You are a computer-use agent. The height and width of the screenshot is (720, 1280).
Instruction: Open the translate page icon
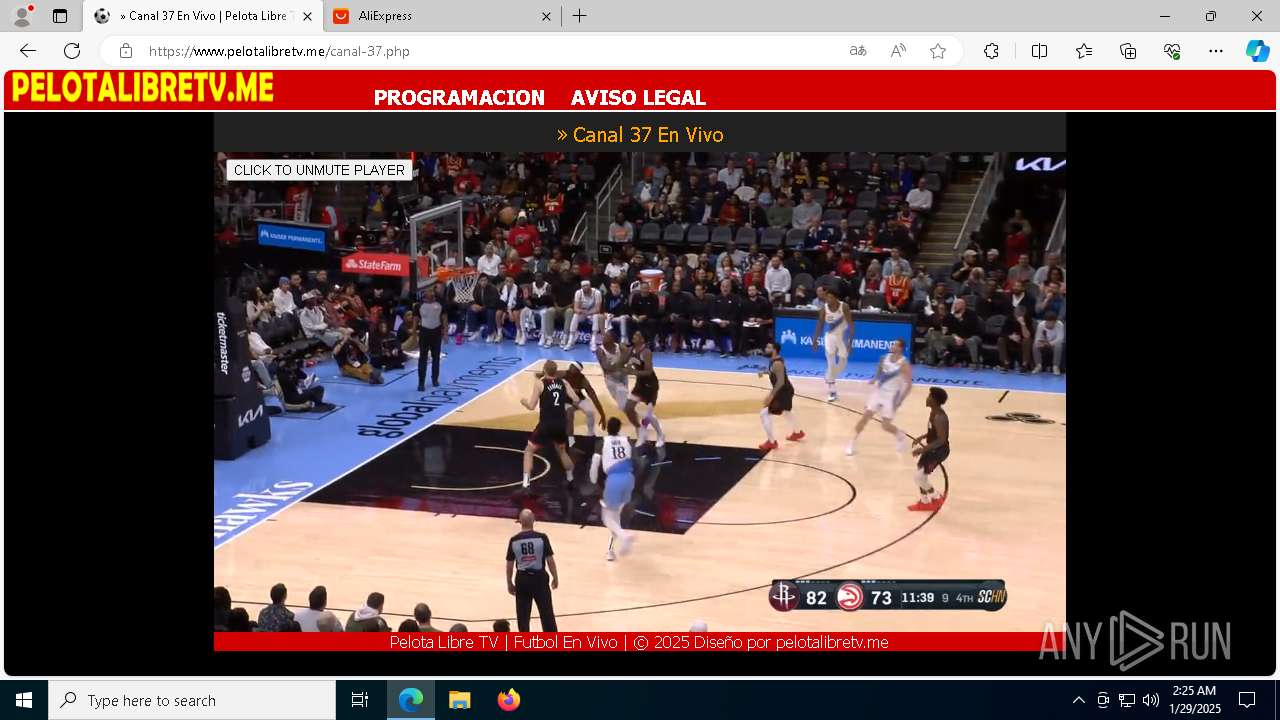pyautogui.click(x=858, y=51)
